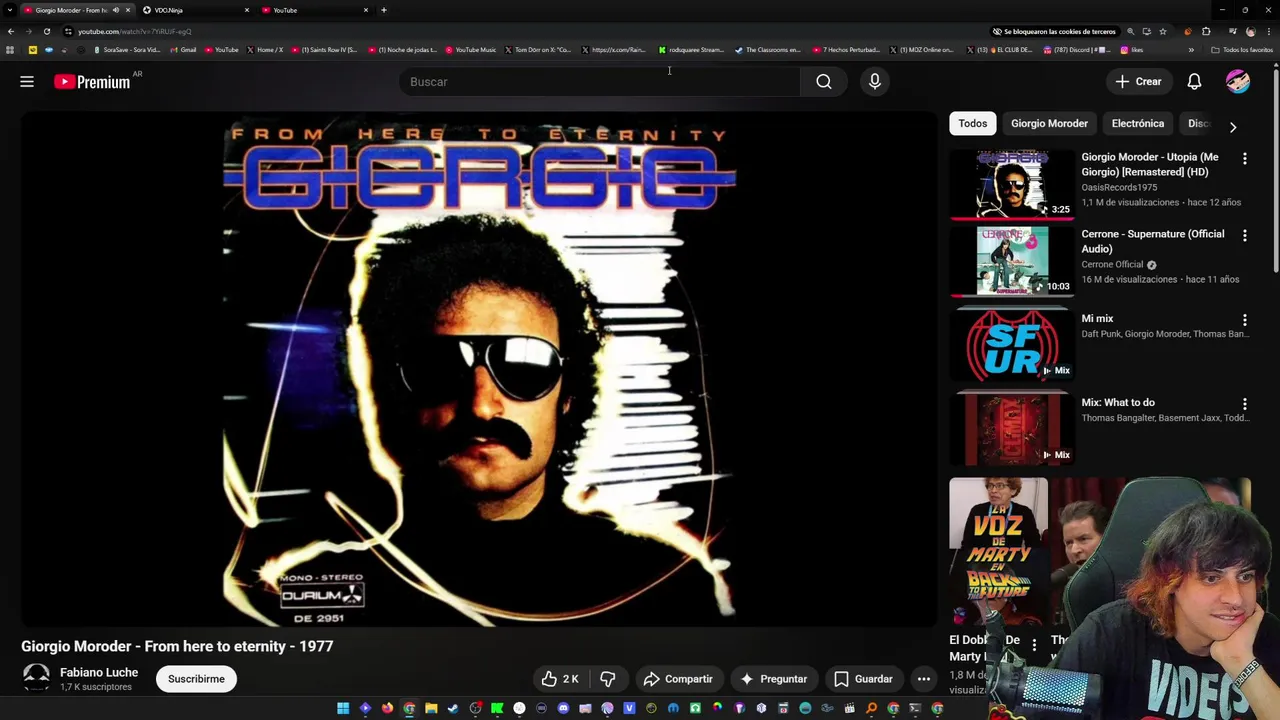Open File Explorer from the taskbar
1280x720 pixels.
431,709
